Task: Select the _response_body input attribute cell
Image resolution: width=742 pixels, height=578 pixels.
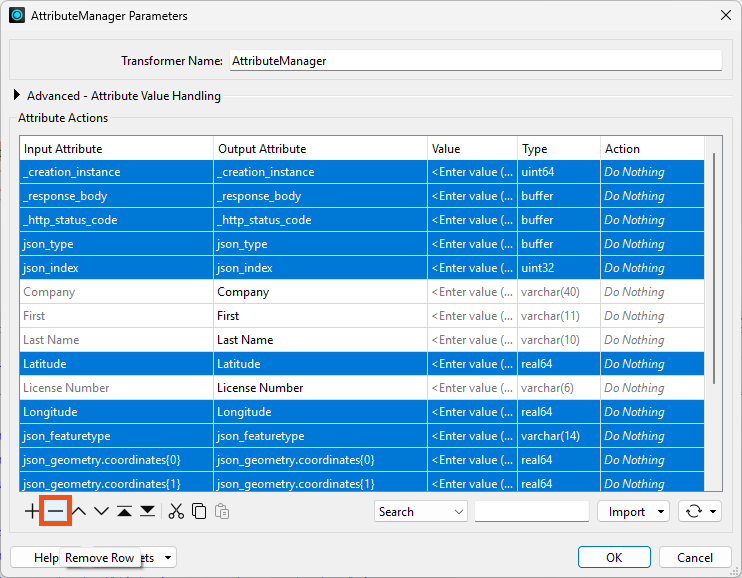Action: coord(116,196)
